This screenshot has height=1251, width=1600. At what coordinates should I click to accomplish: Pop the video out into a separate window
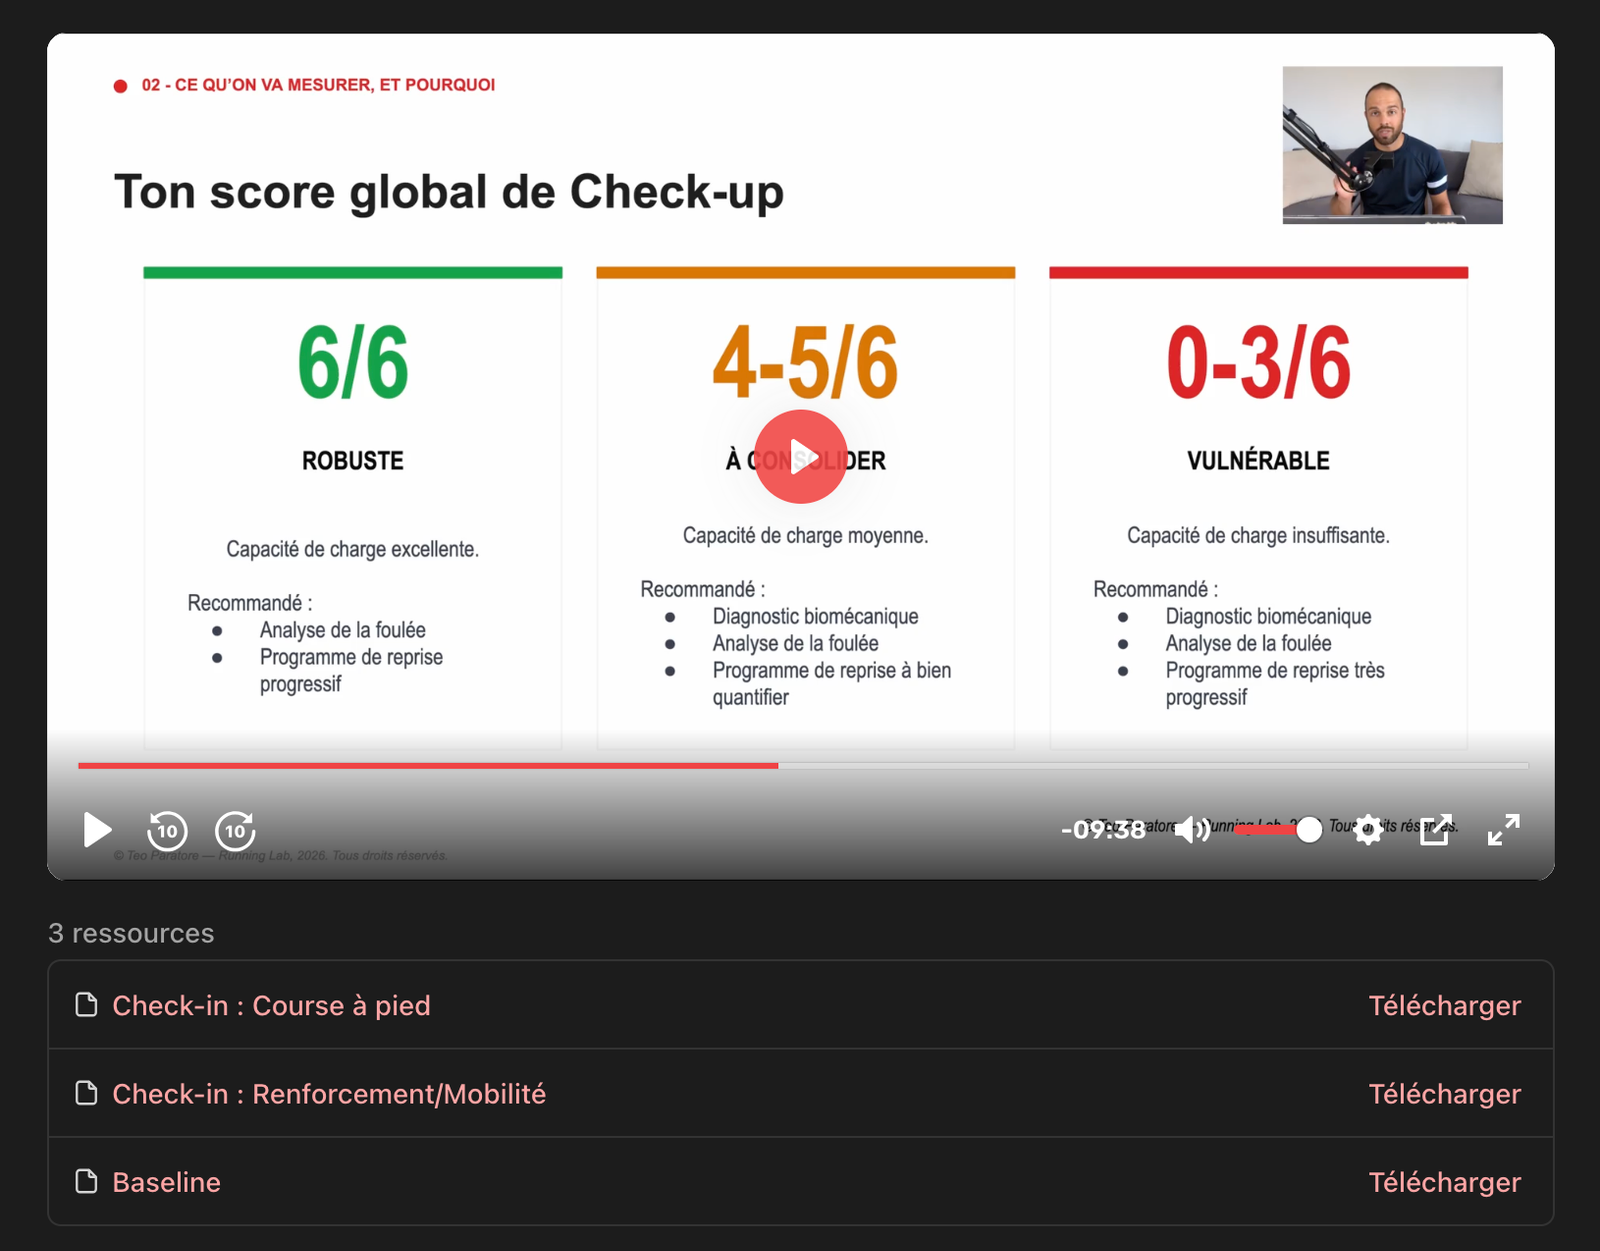[x=1436, y=830]
